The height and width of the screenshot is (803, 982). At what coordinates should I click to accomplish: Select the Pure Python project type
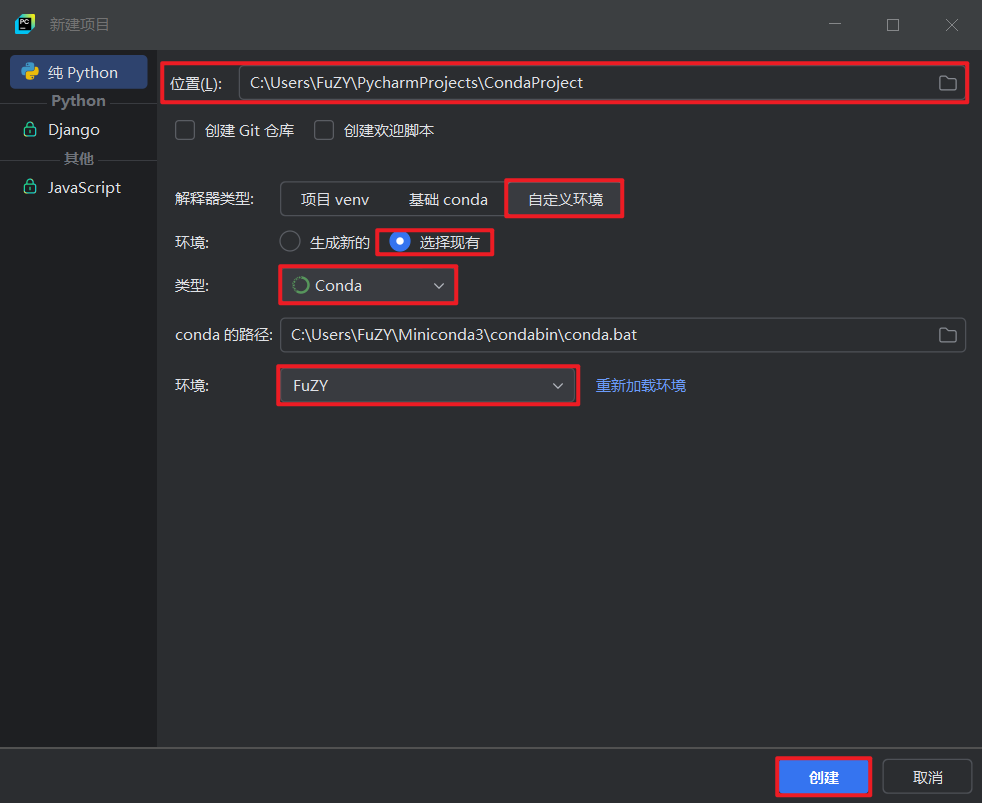coord(79,72)
